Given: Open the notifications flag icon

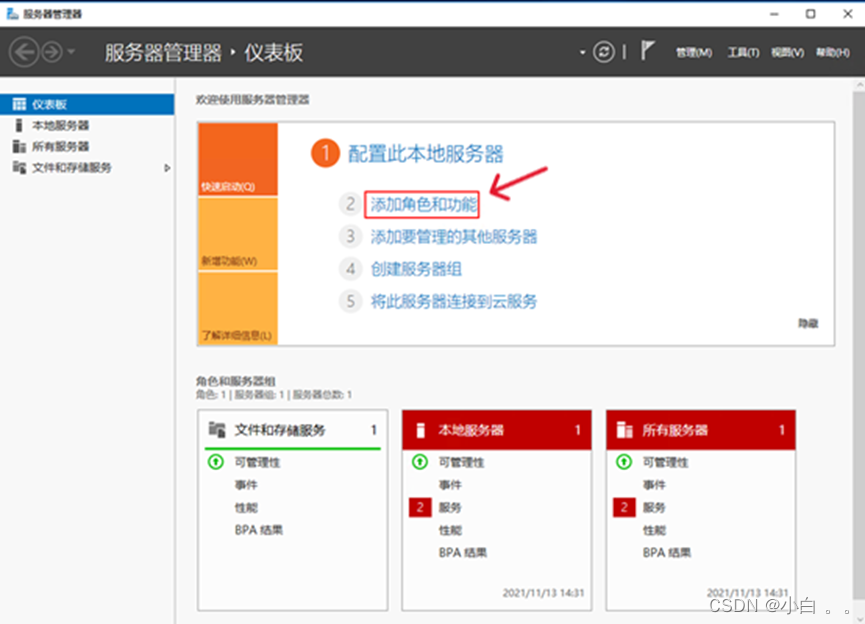Looking at the screenshot, I should pos(647,51).
